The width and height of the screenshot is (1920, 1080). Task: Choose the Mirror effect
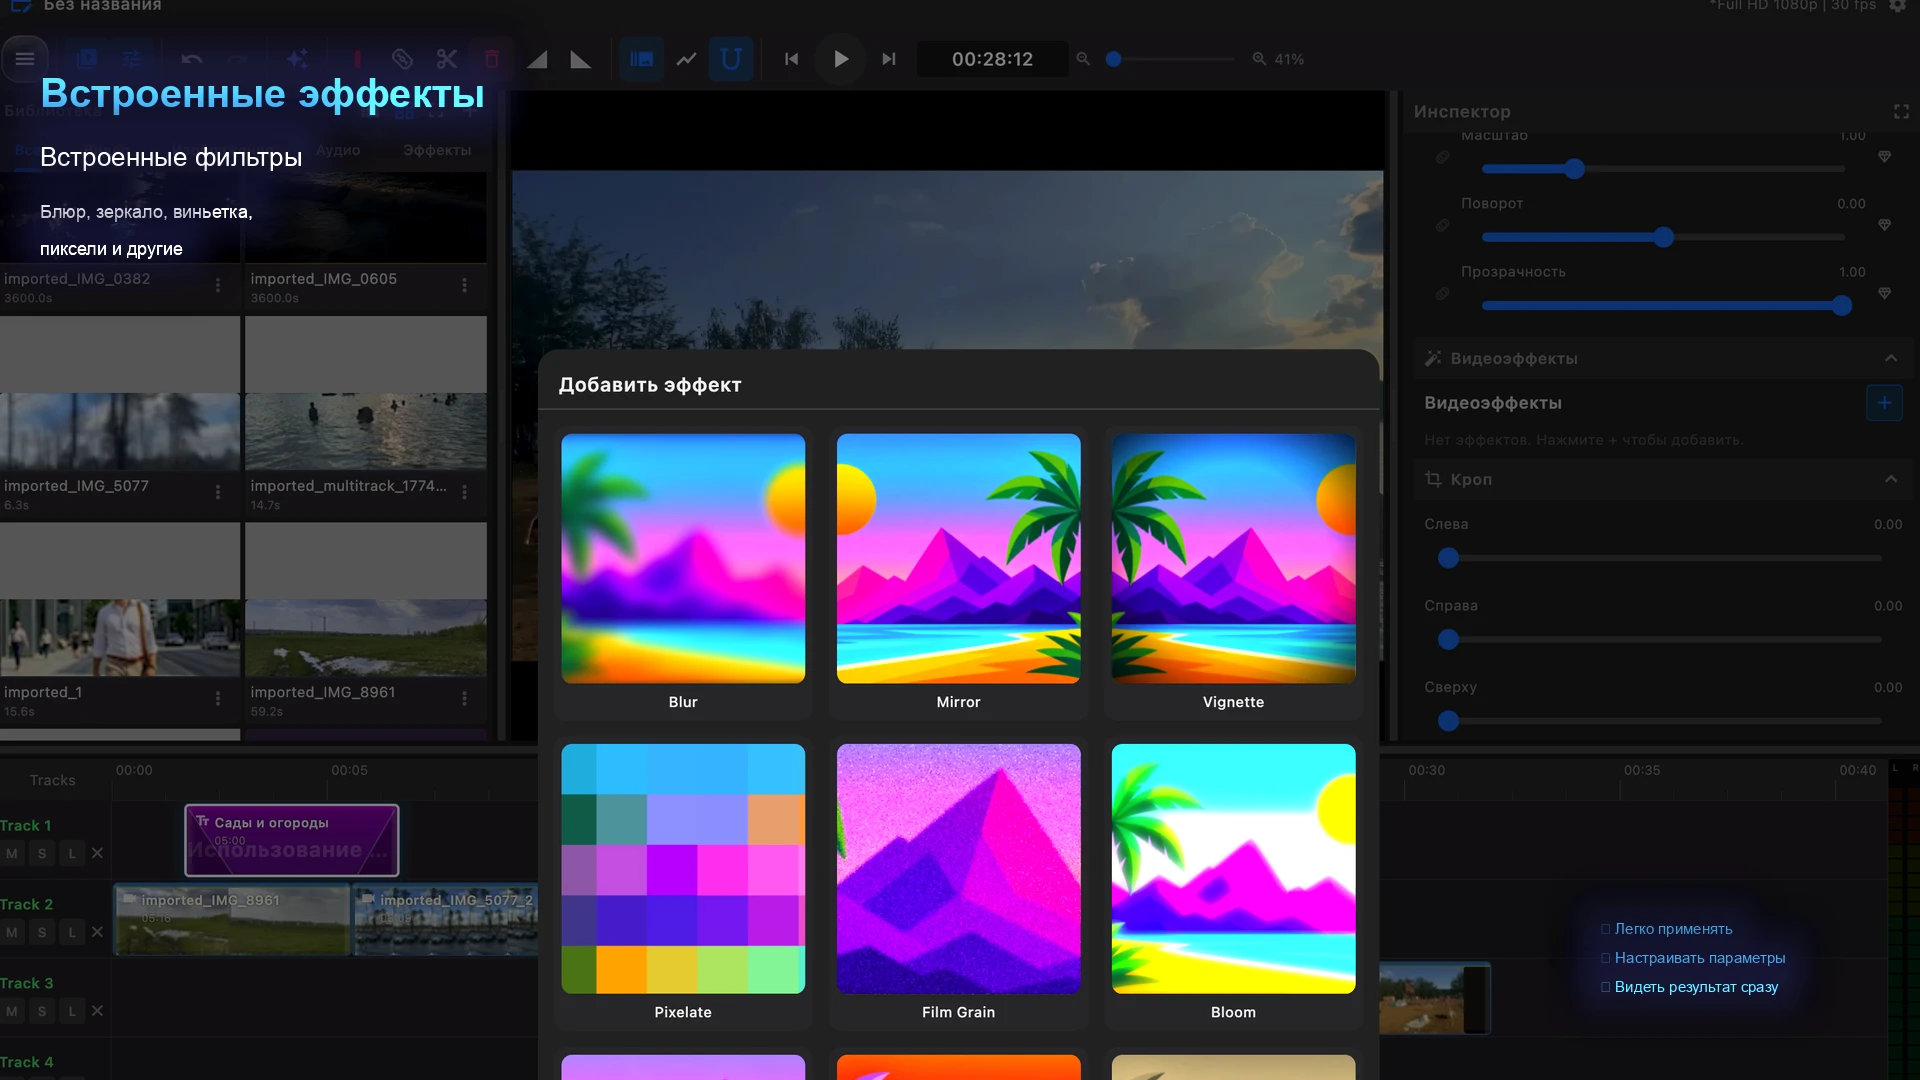pos(958,573)
